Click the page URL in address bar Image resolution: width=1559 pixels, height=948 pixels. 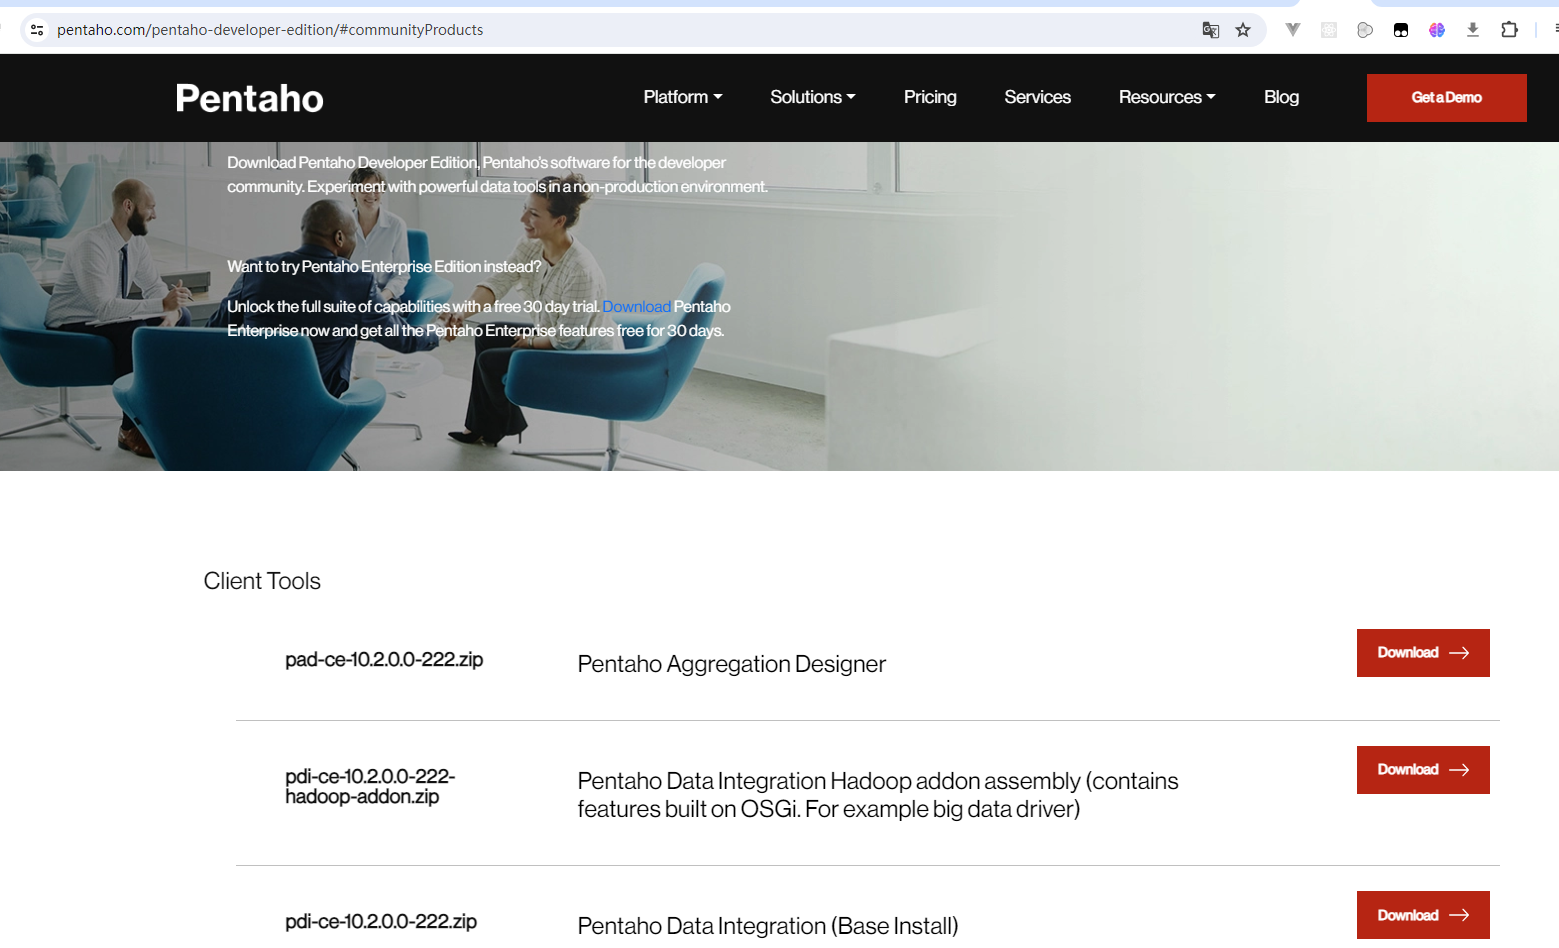coord(270,30)
